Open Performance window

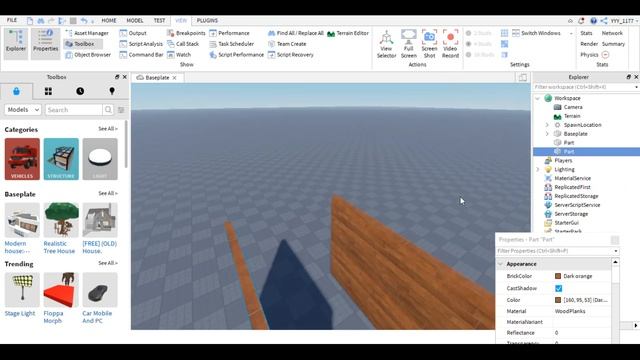(x=229, y=33)
